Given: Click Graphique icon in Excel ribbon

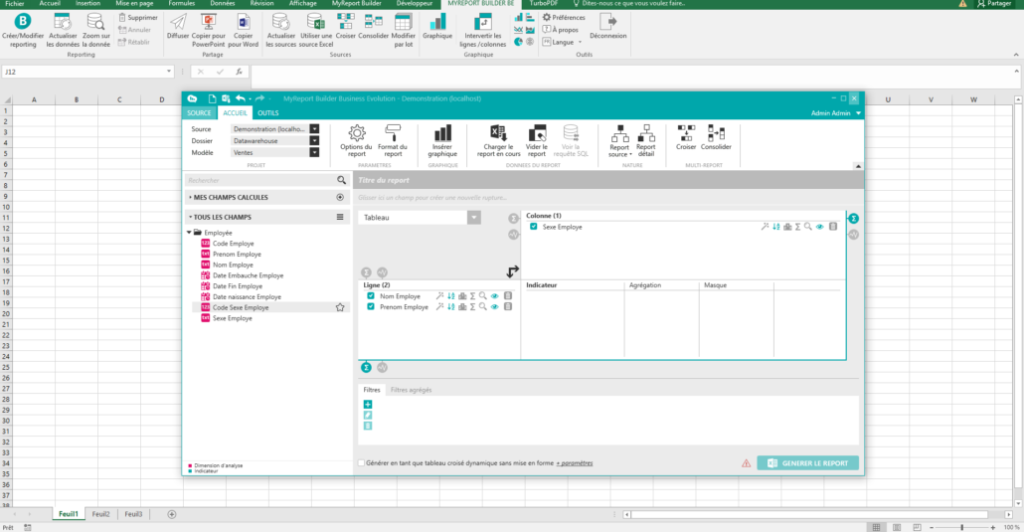Looking at the screenshot, I should [438, 27].
